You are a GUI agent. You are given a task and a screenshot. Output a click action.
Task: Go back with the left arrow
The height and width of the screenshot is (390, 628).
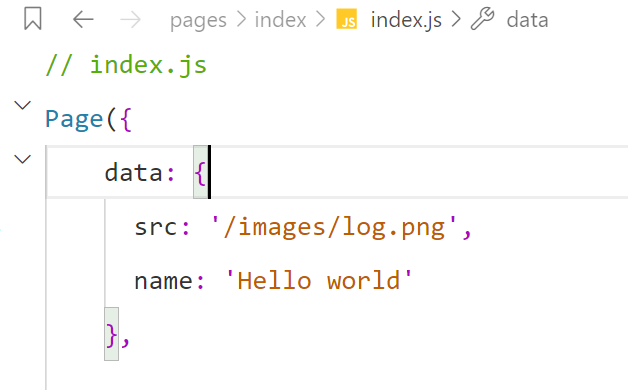click(x=83, y=19)
